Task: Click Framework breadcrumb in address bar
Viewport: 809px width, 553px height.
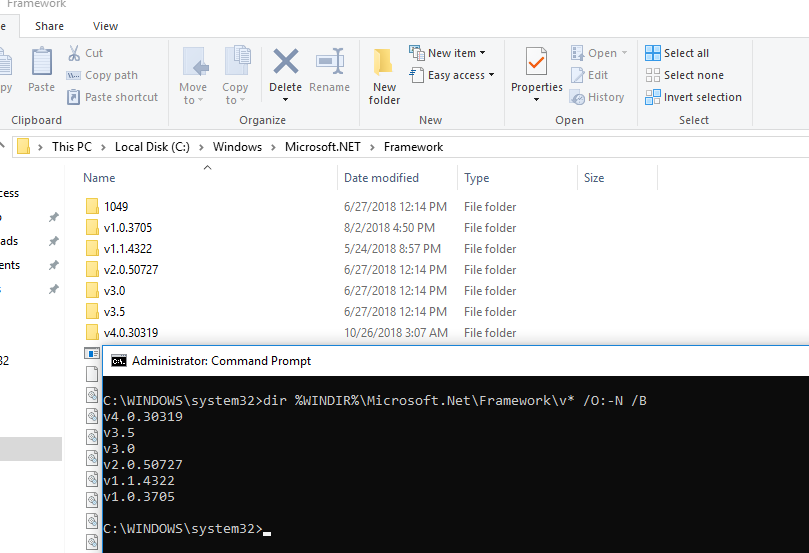Action: 413,147
